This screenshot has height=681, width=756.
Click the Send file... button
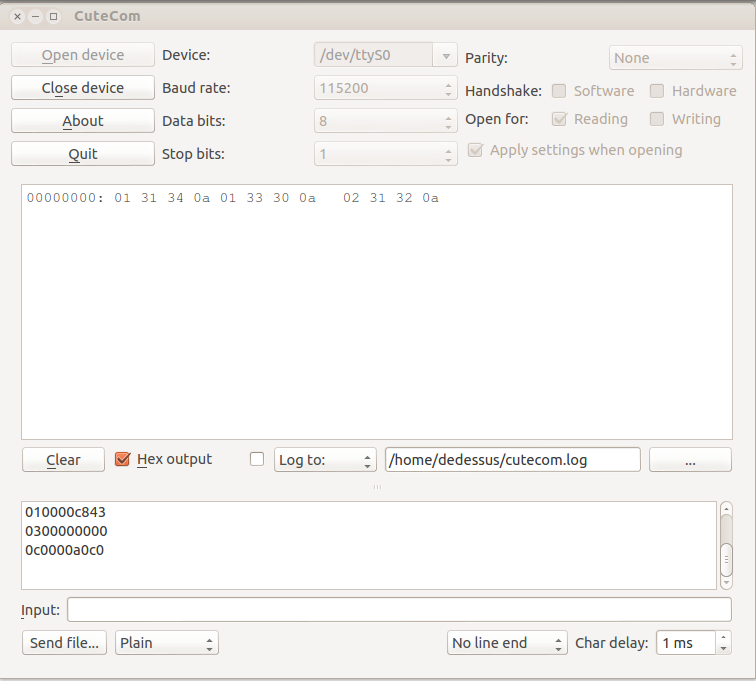(x=64, y=642)
